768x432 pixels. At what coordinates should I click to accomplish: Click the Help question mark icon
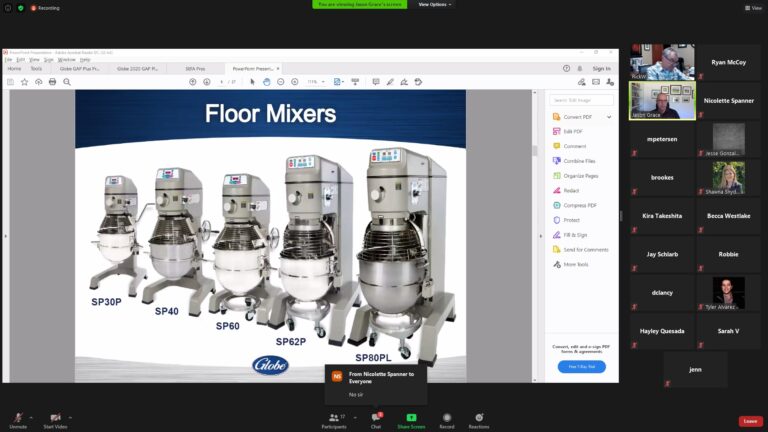[x=566, y=69]
